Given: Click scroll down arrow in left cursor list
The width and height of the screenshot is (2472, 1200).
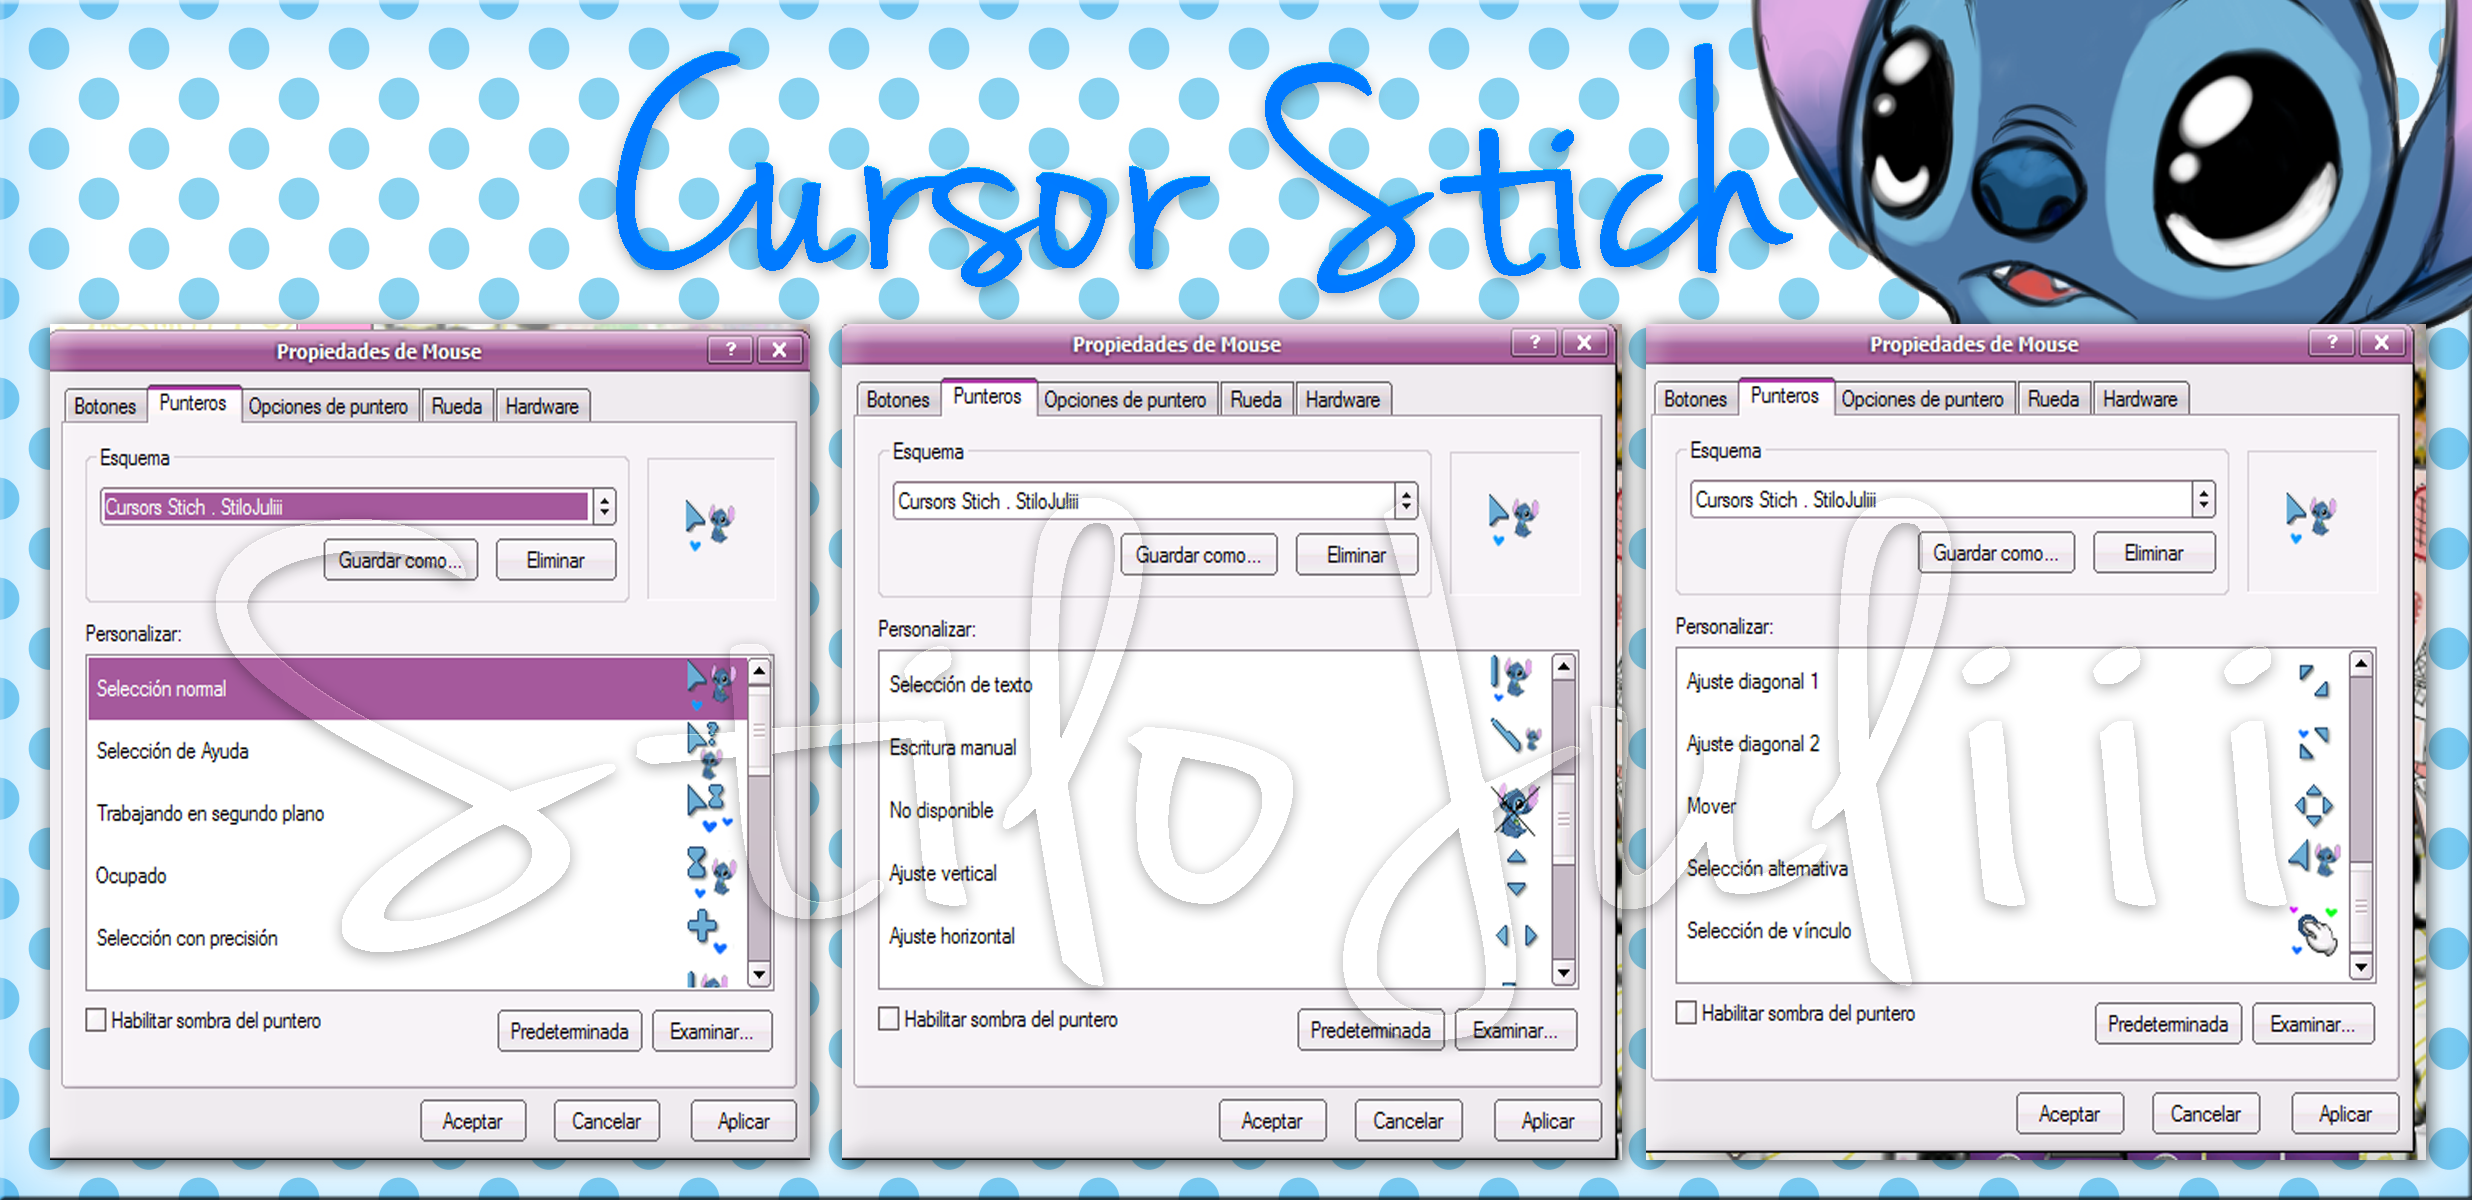Looking at the screenshot, I should (x=759, y=974).
